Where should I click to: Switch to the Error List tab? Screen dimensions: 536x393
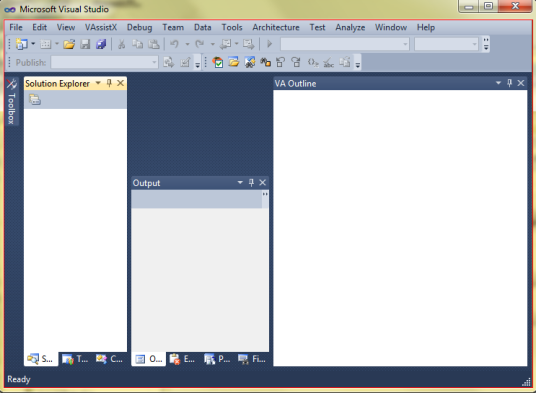tap(182, 359)
